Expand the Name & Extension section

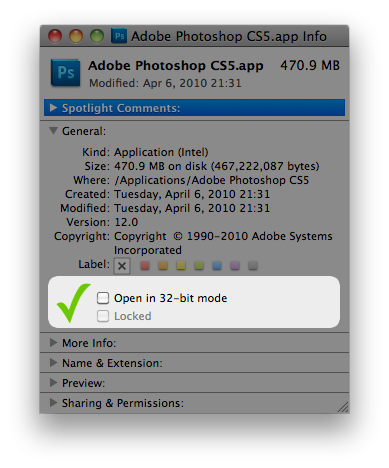click(53, 363)
